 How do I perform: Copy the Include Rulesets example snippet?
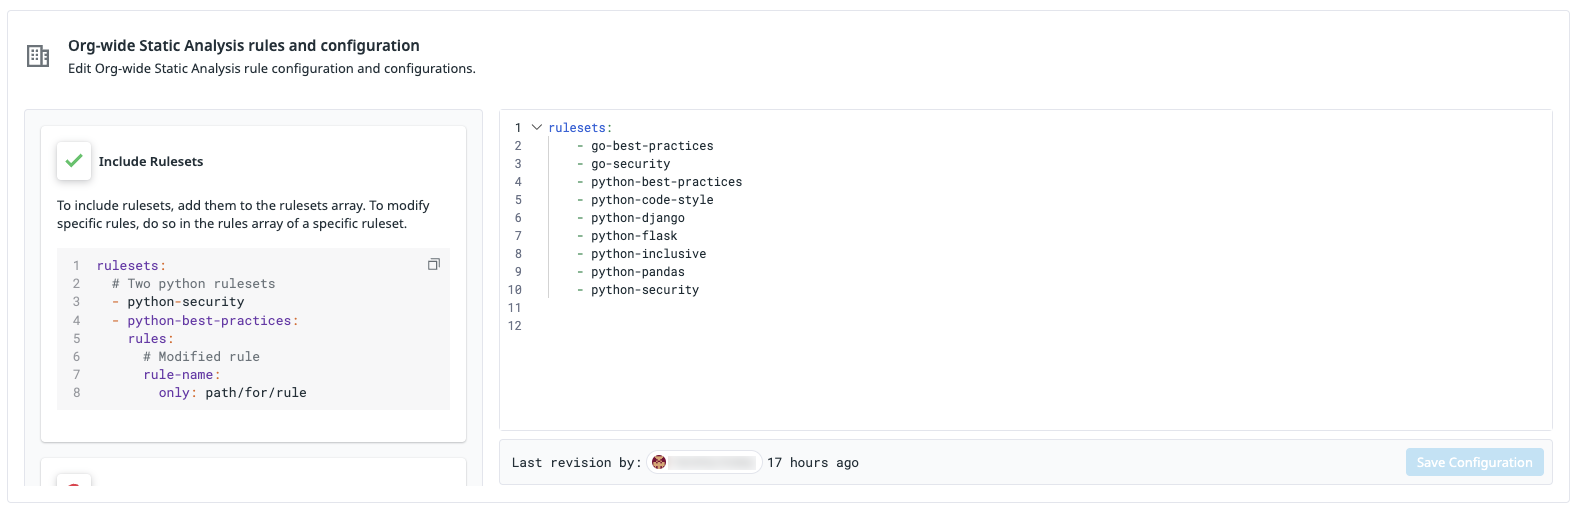pos(434,264)
